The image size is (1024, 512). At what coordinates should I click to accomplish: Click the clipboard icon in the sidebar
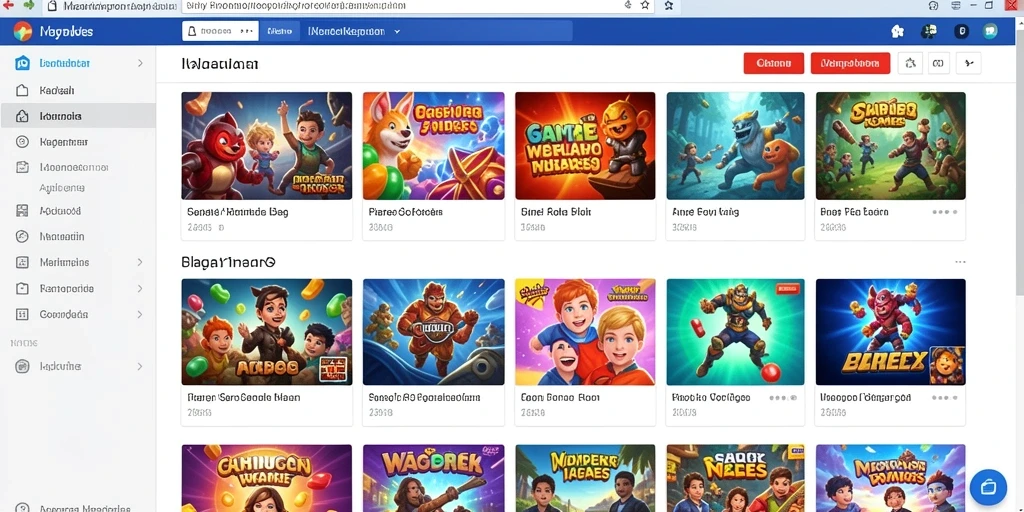point(22,167)
